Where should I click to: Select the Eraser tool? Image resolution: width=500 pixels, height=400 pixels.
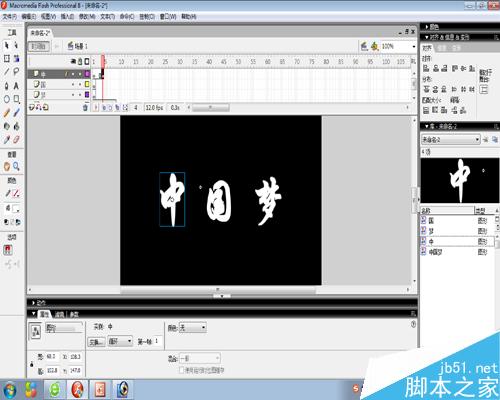(x=16, y=140)
